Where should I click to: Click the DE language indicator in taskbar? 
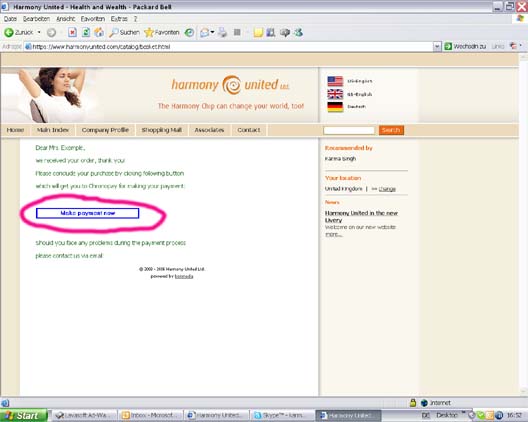(426, 416)
